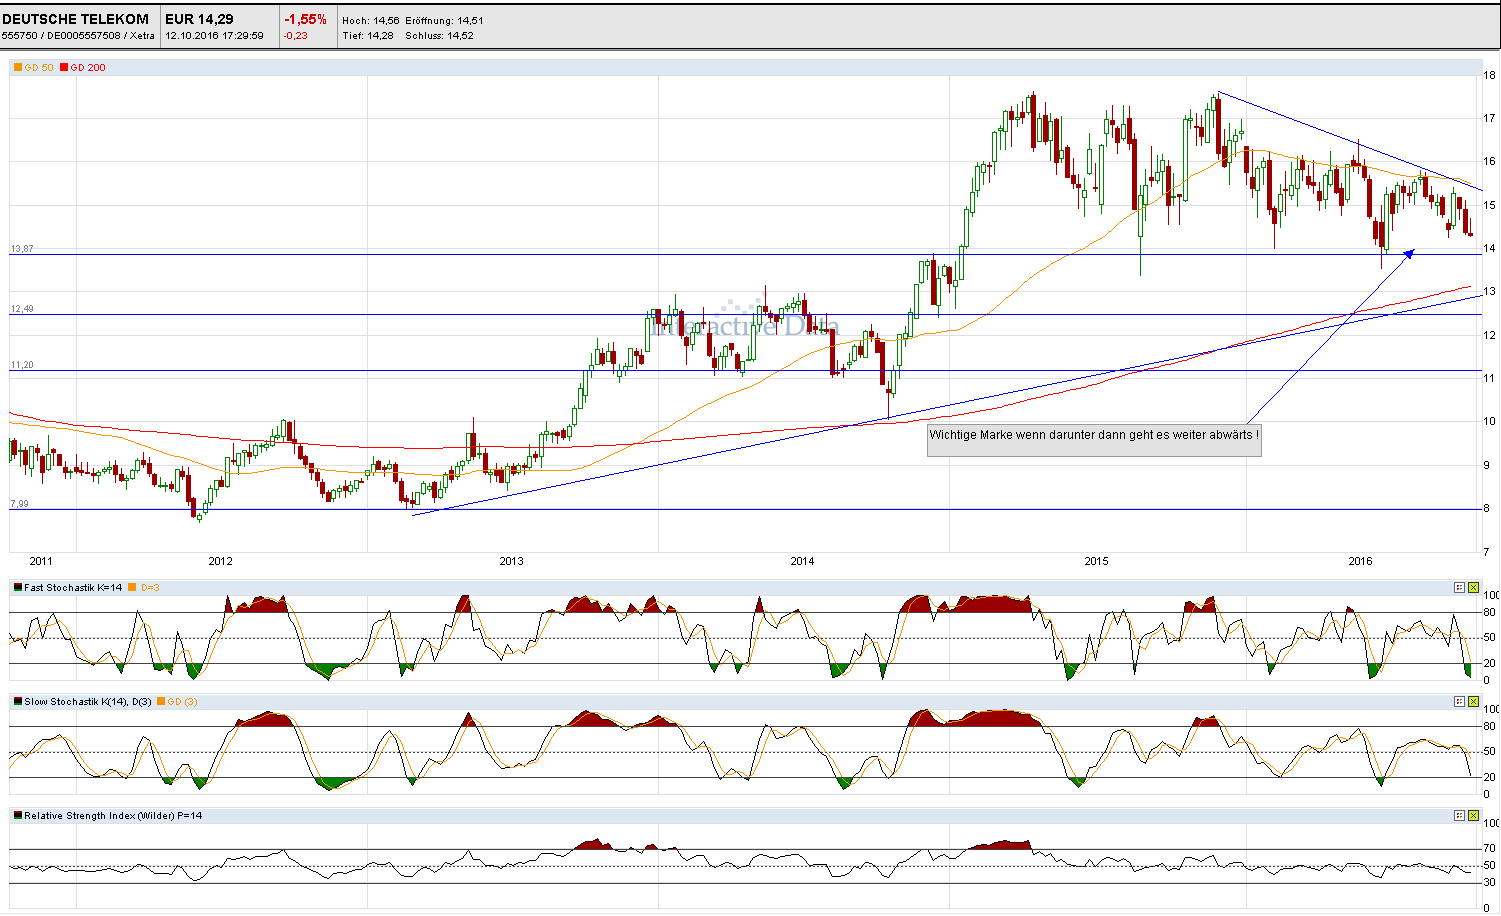Click the '11,20' support level label
Screen dimensions: 1501x916
click(x=22, y=365)
